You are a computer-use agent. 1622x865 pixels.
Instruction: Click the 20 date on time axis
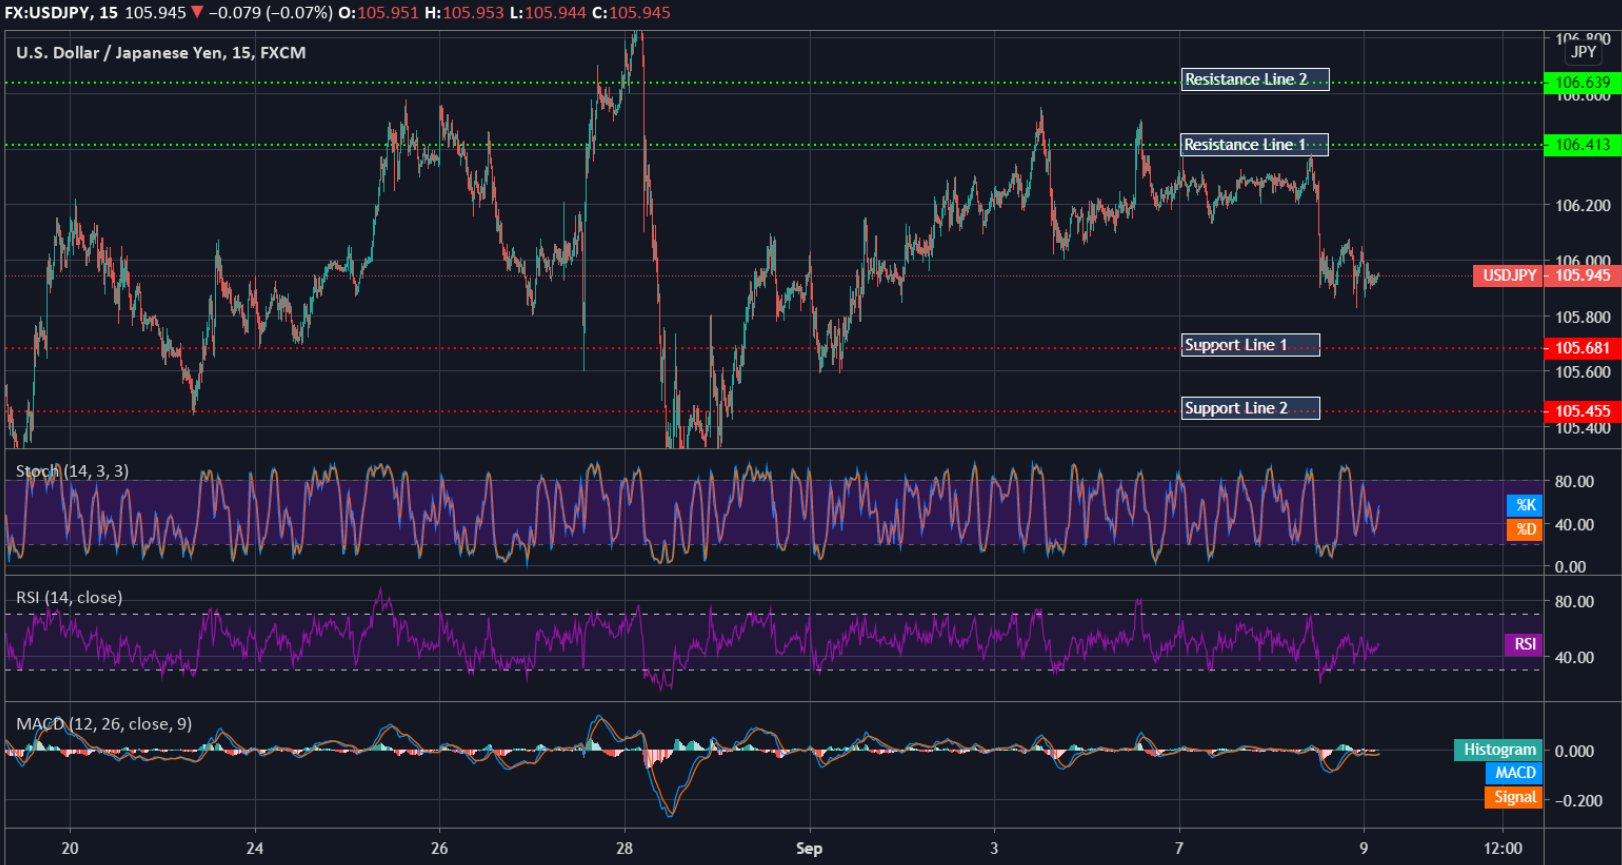click(x=70, y=848)
